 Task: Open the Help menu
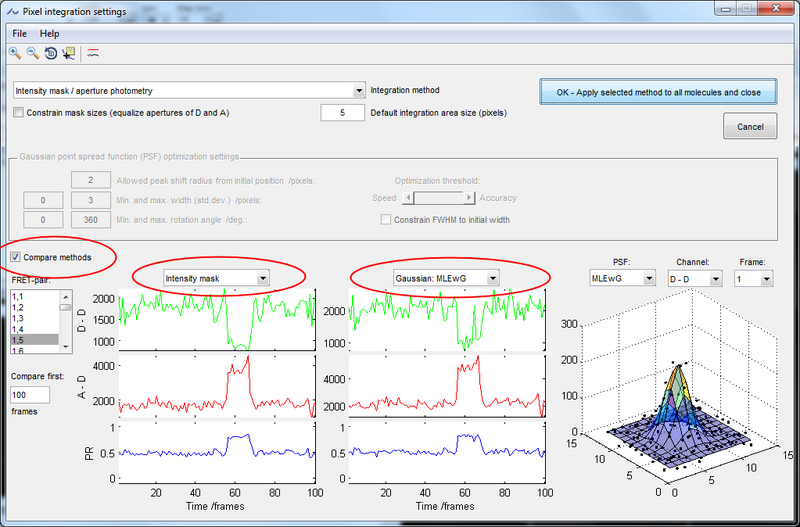point(49,33)
